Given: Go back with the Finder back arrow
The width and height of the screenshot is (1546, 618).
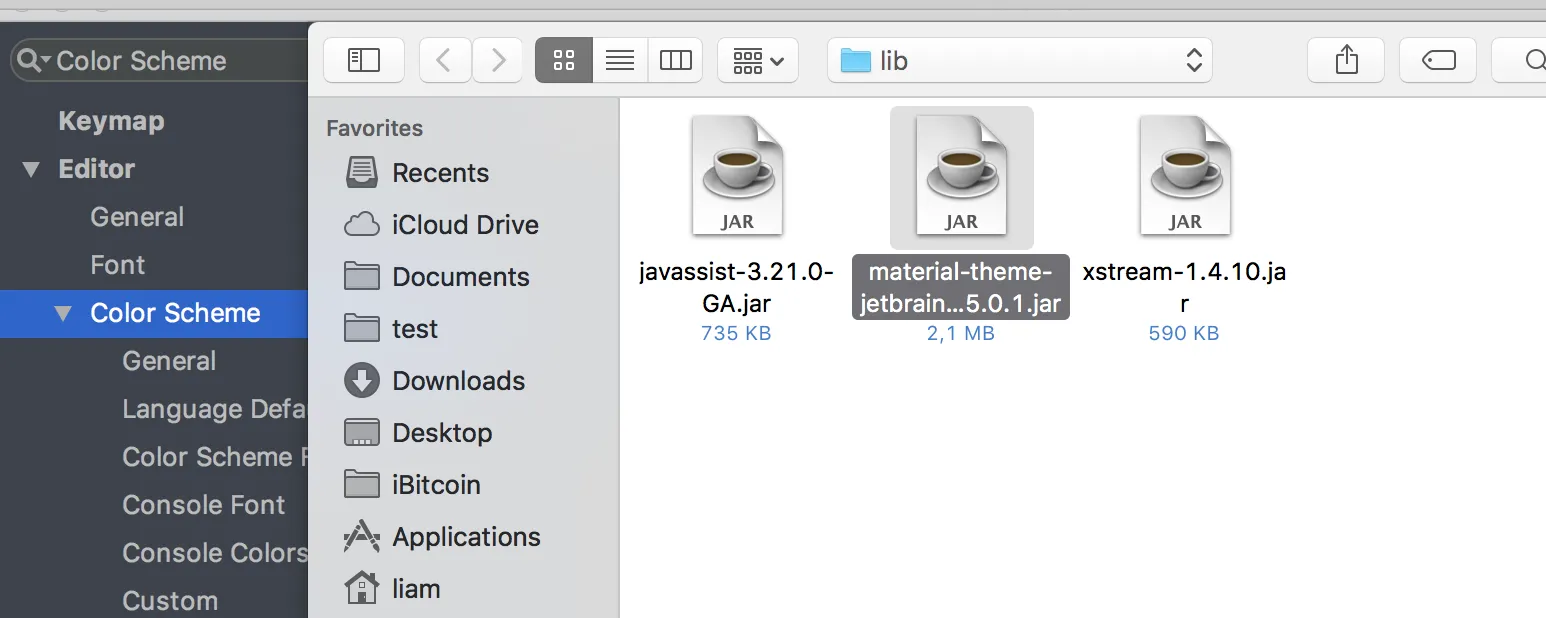Looking at the screenshot, I should tap(445, 61).
